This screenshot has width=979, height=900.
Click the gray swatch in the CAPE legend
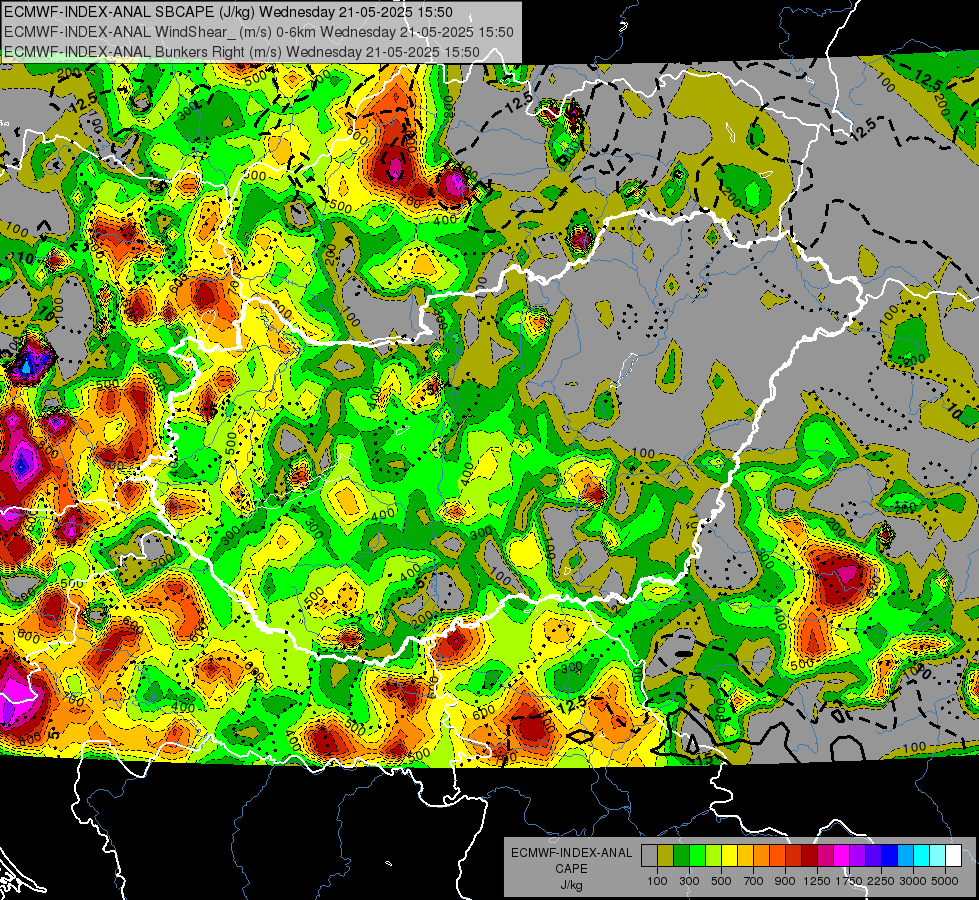649,855
